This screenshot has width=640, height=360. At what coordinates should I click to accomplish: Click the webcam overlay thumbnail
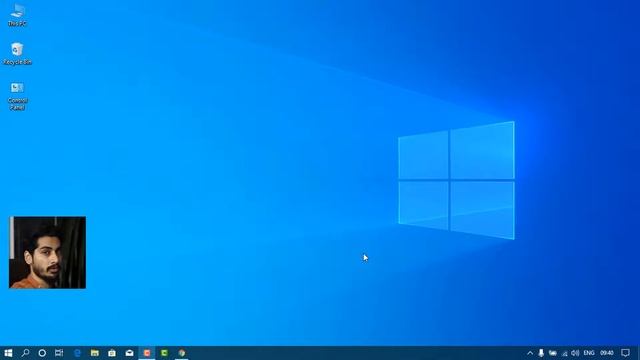[47, 252]
